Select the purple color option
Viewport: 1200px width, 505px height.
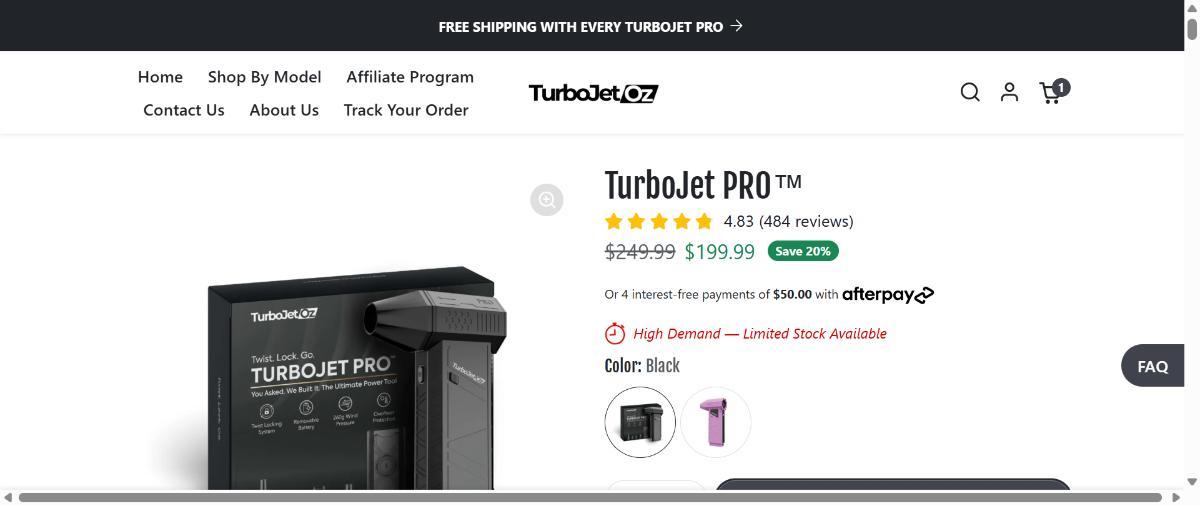716,422
